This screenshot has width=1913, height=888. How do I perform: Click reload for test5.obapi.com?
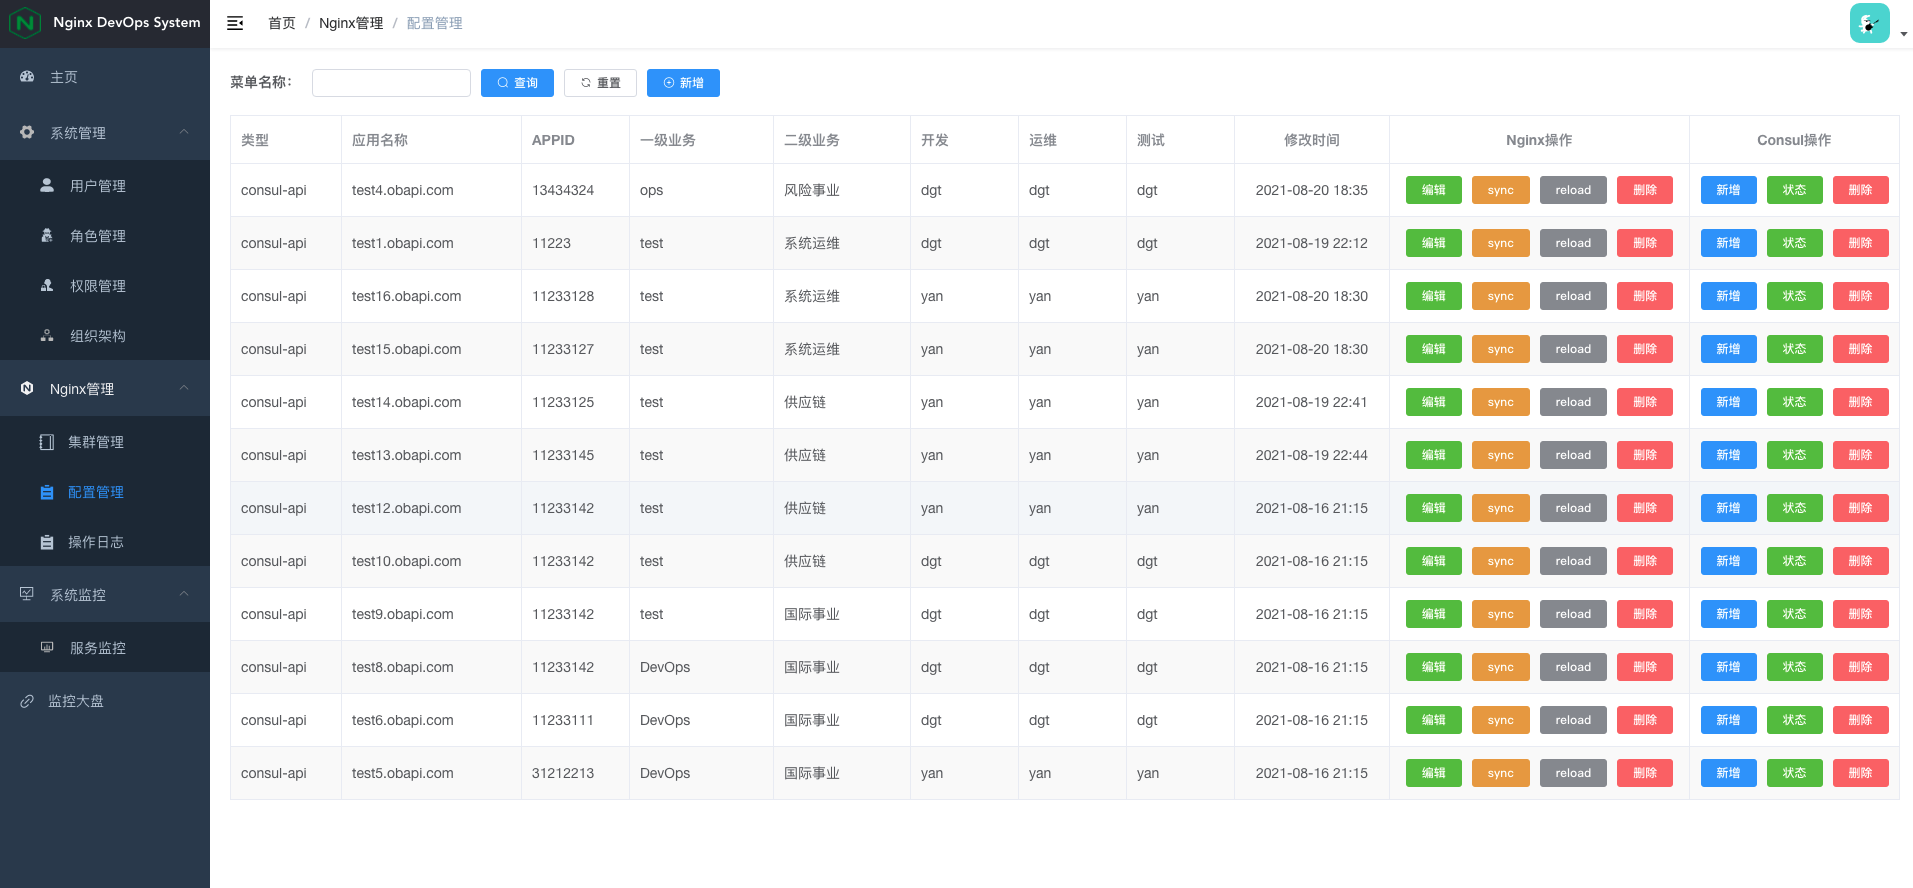click(x=1573, y=773)
